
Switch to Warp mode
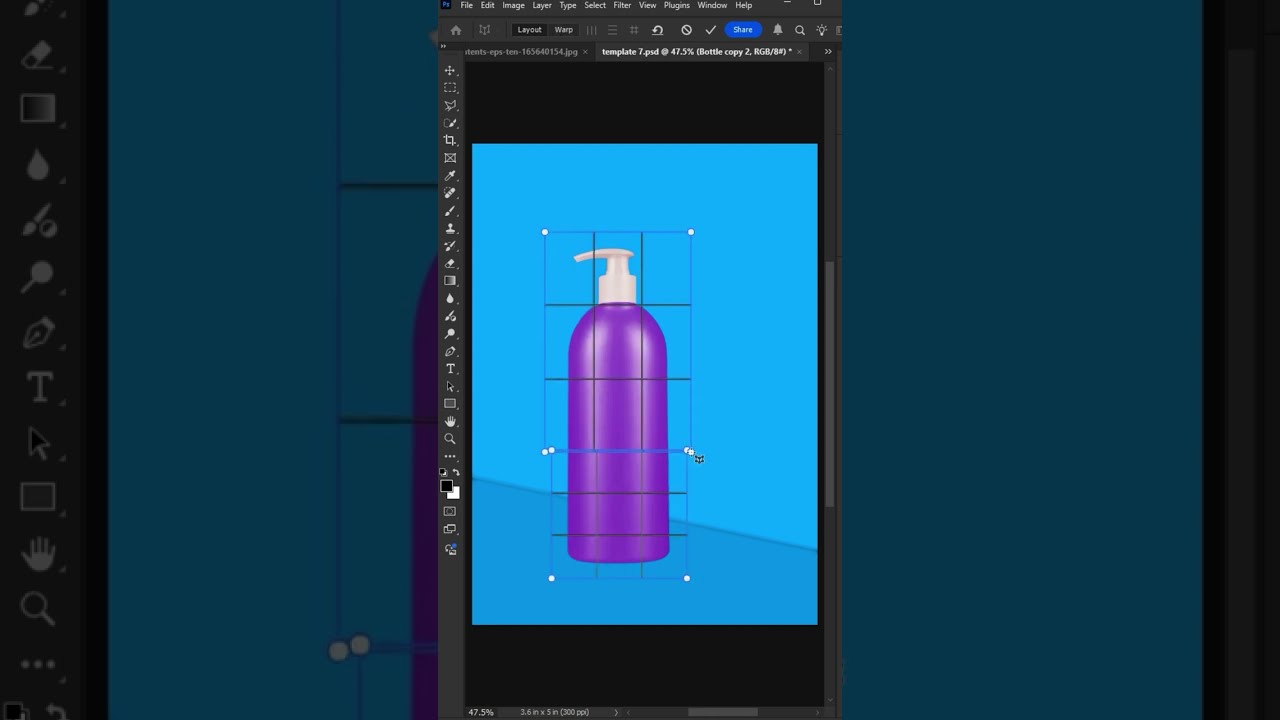pos(564,30)
